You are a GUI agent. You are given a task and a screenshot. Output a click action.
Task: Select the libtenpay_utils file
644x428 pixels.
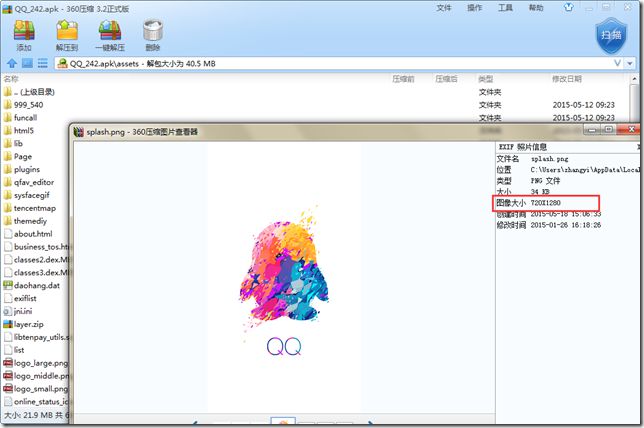pos(36,337)
